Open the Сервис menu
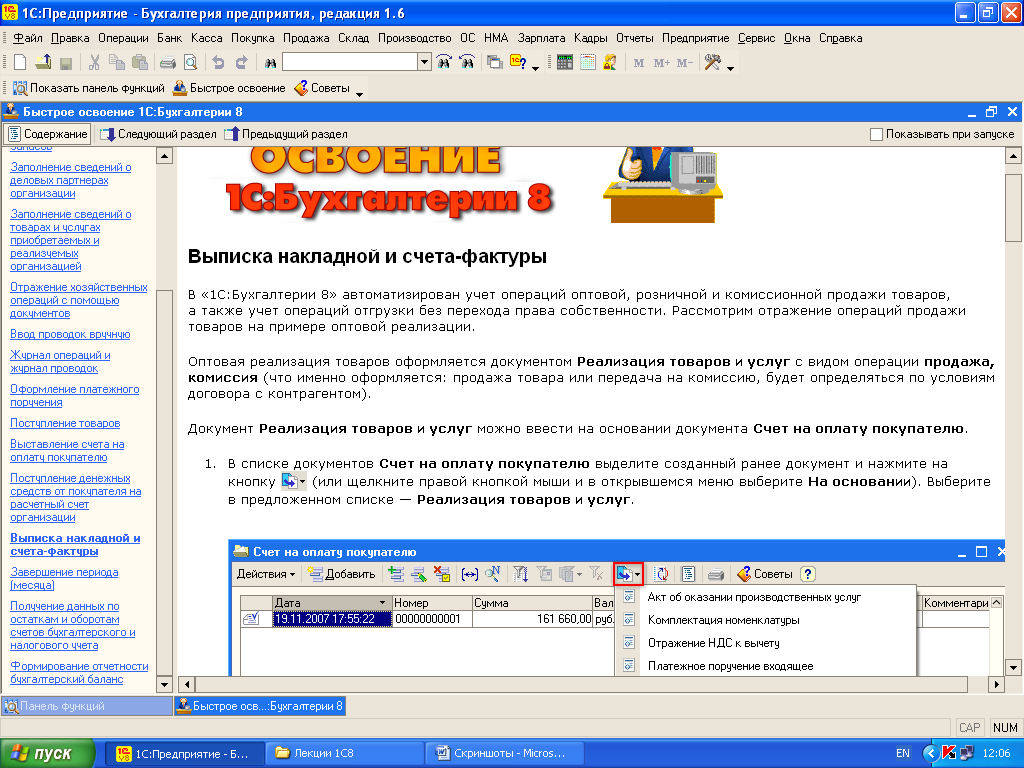The width and height of the screenshot is (1024, 768). pyautogui.click(x=756, y=38)
